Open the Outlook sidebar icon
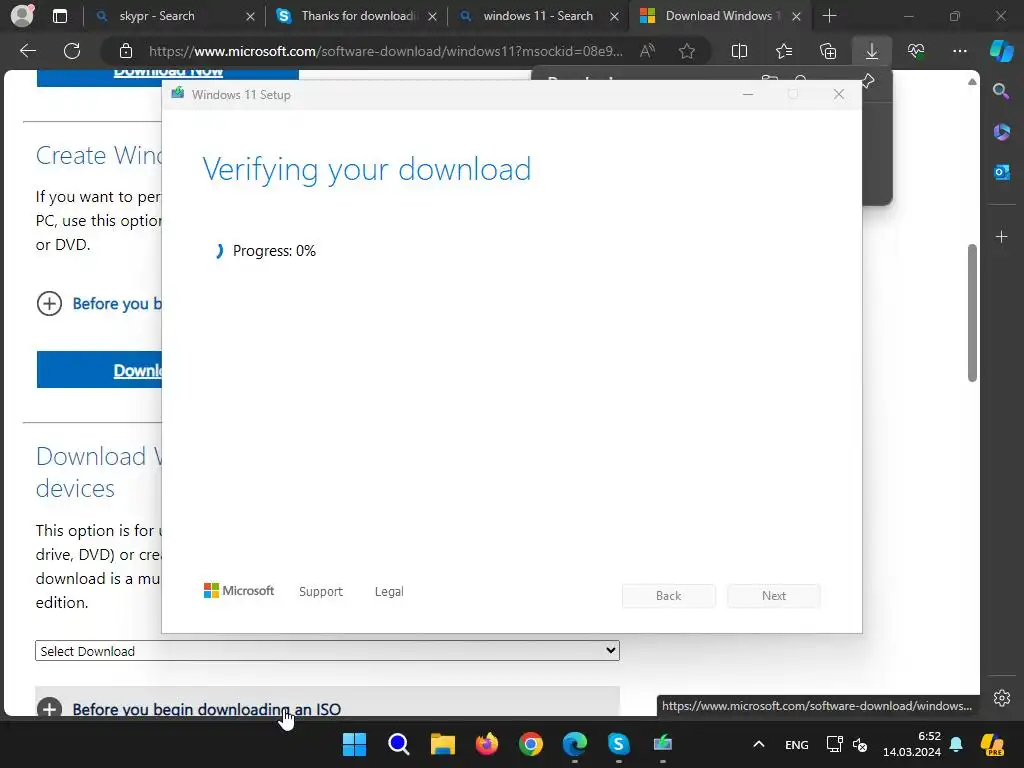 (1001, 172)
